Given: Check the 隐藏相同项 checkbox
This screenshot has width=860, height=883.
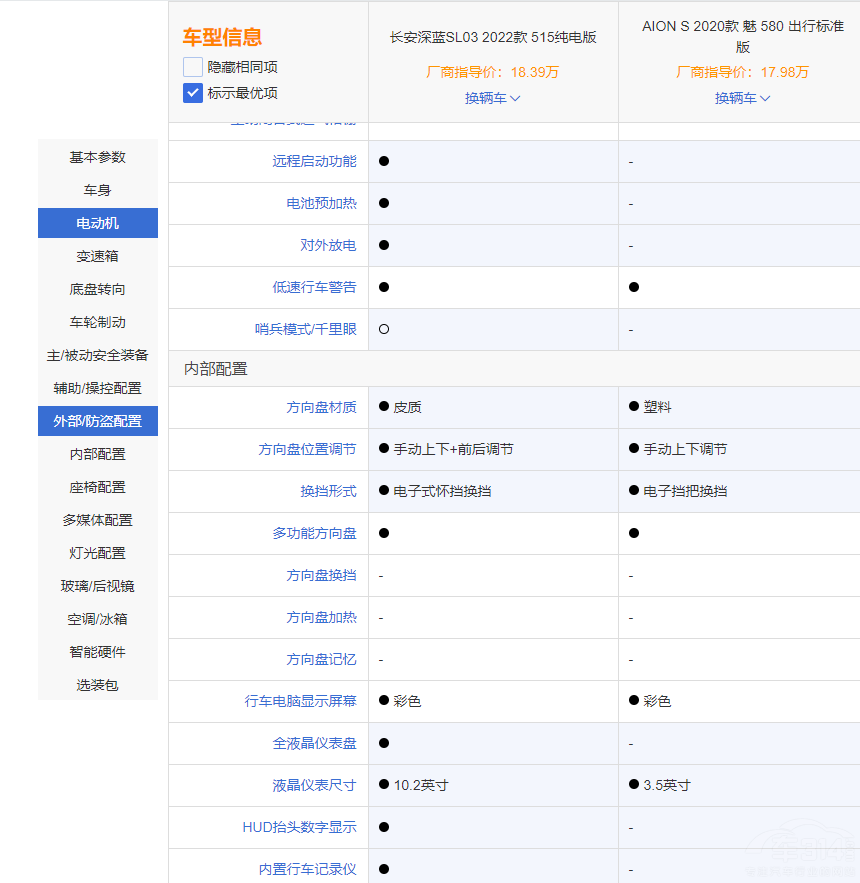Looking at the screenshot, I should pos(193,67).
